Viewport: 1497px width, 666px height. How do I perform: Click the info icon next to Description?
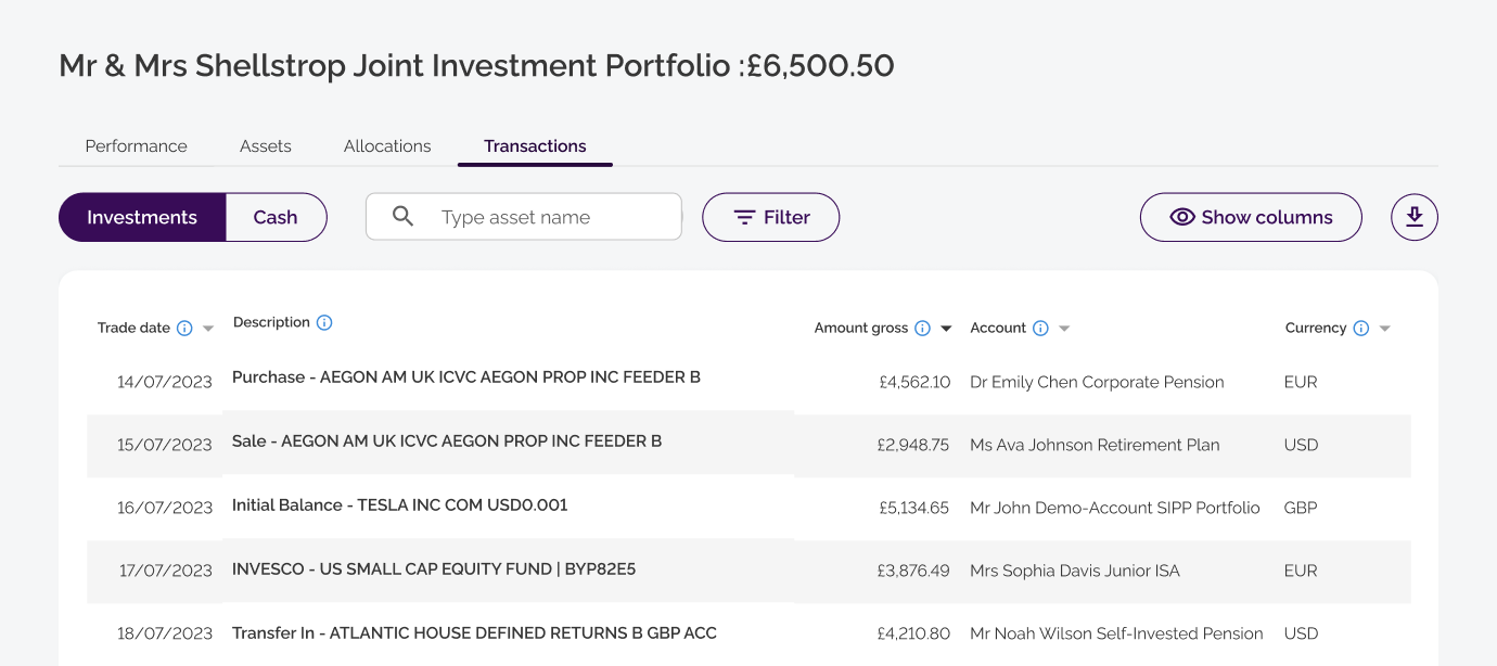coord(324,322)
